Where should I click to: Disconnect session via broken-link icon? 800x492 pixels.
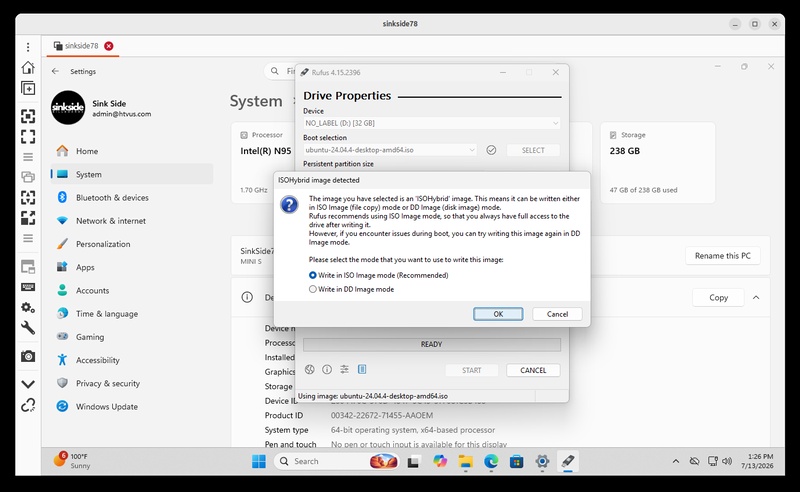[28, 405]
